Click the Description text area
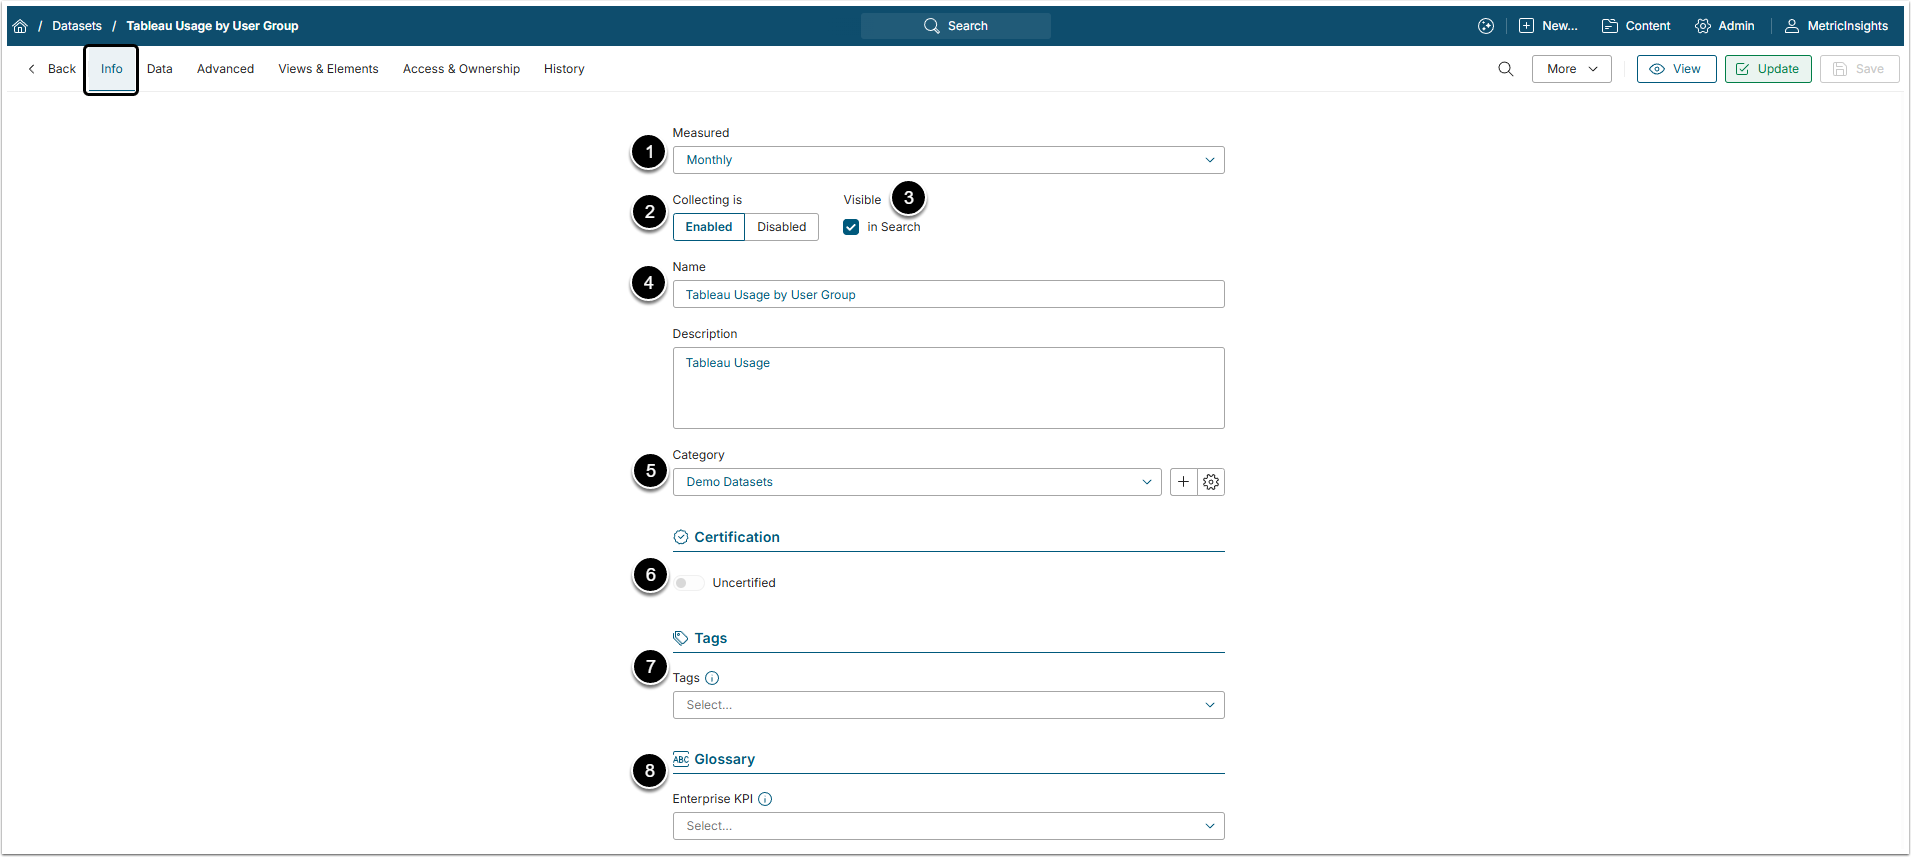1911x857 pixels. coord(948,388)
